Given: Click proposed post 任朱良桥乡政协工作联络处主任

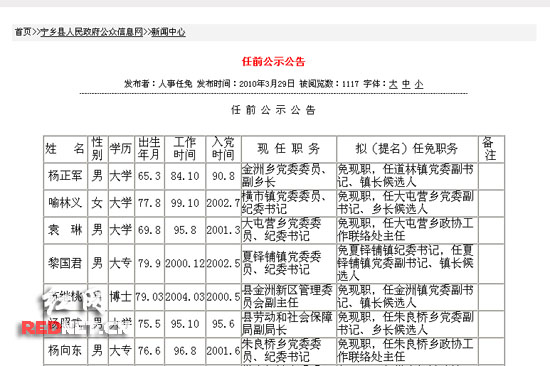Looking at the screenshot, I should click(x=407, y=351).
